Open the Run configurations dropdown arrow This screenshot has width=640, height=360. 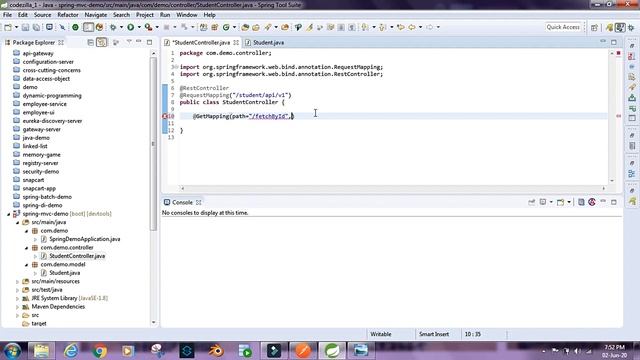coord(139,27)
